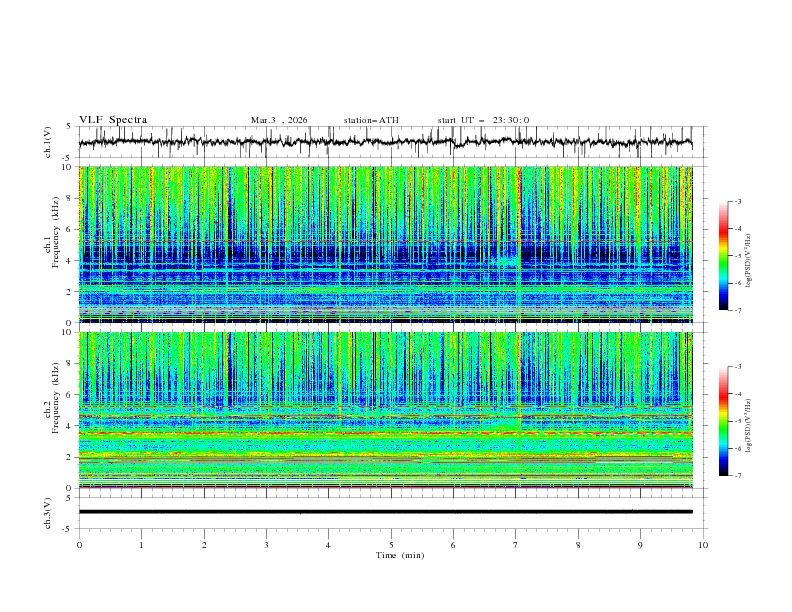Click the time axis tick label "7"

[x=516, y=545]
